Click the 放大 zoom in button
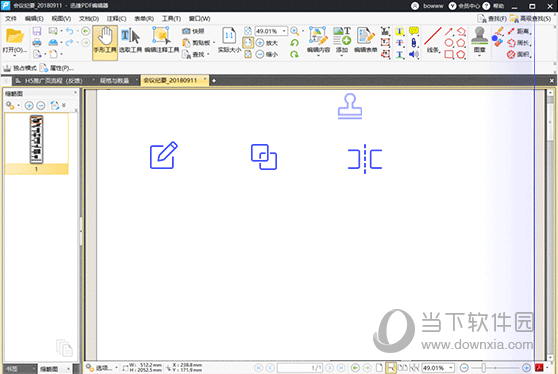The image size is (558, 374). [267, 43]
